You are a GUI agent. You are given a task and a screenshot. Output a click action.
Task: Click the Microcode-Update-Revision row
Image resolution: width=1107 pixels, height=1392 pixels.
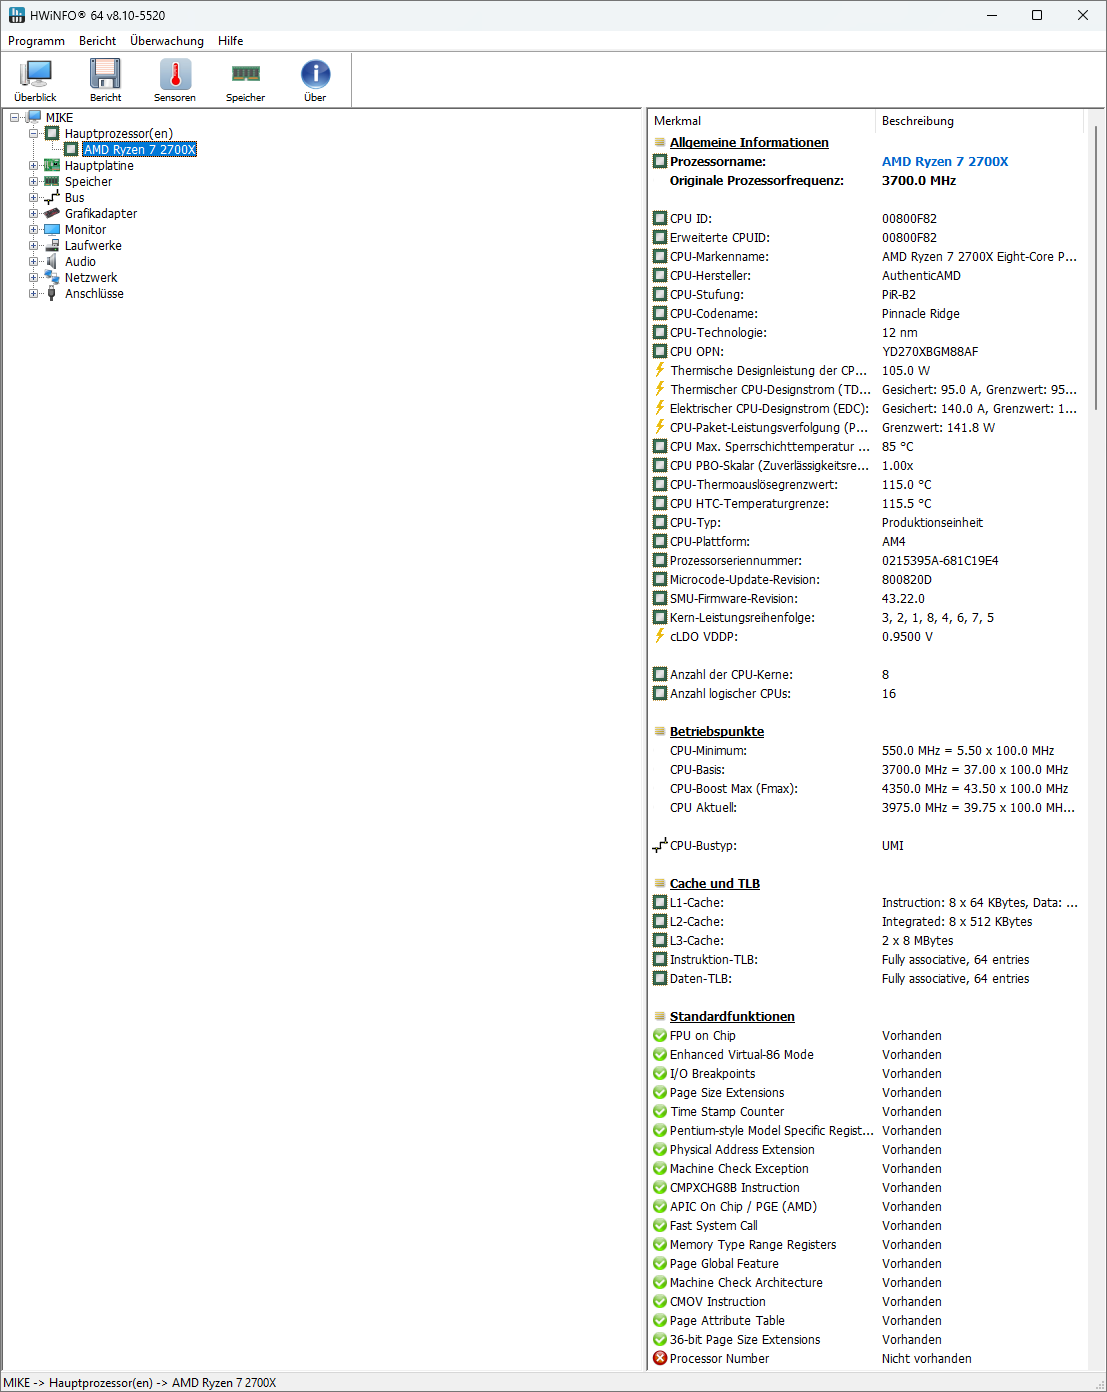pos(866,580)
